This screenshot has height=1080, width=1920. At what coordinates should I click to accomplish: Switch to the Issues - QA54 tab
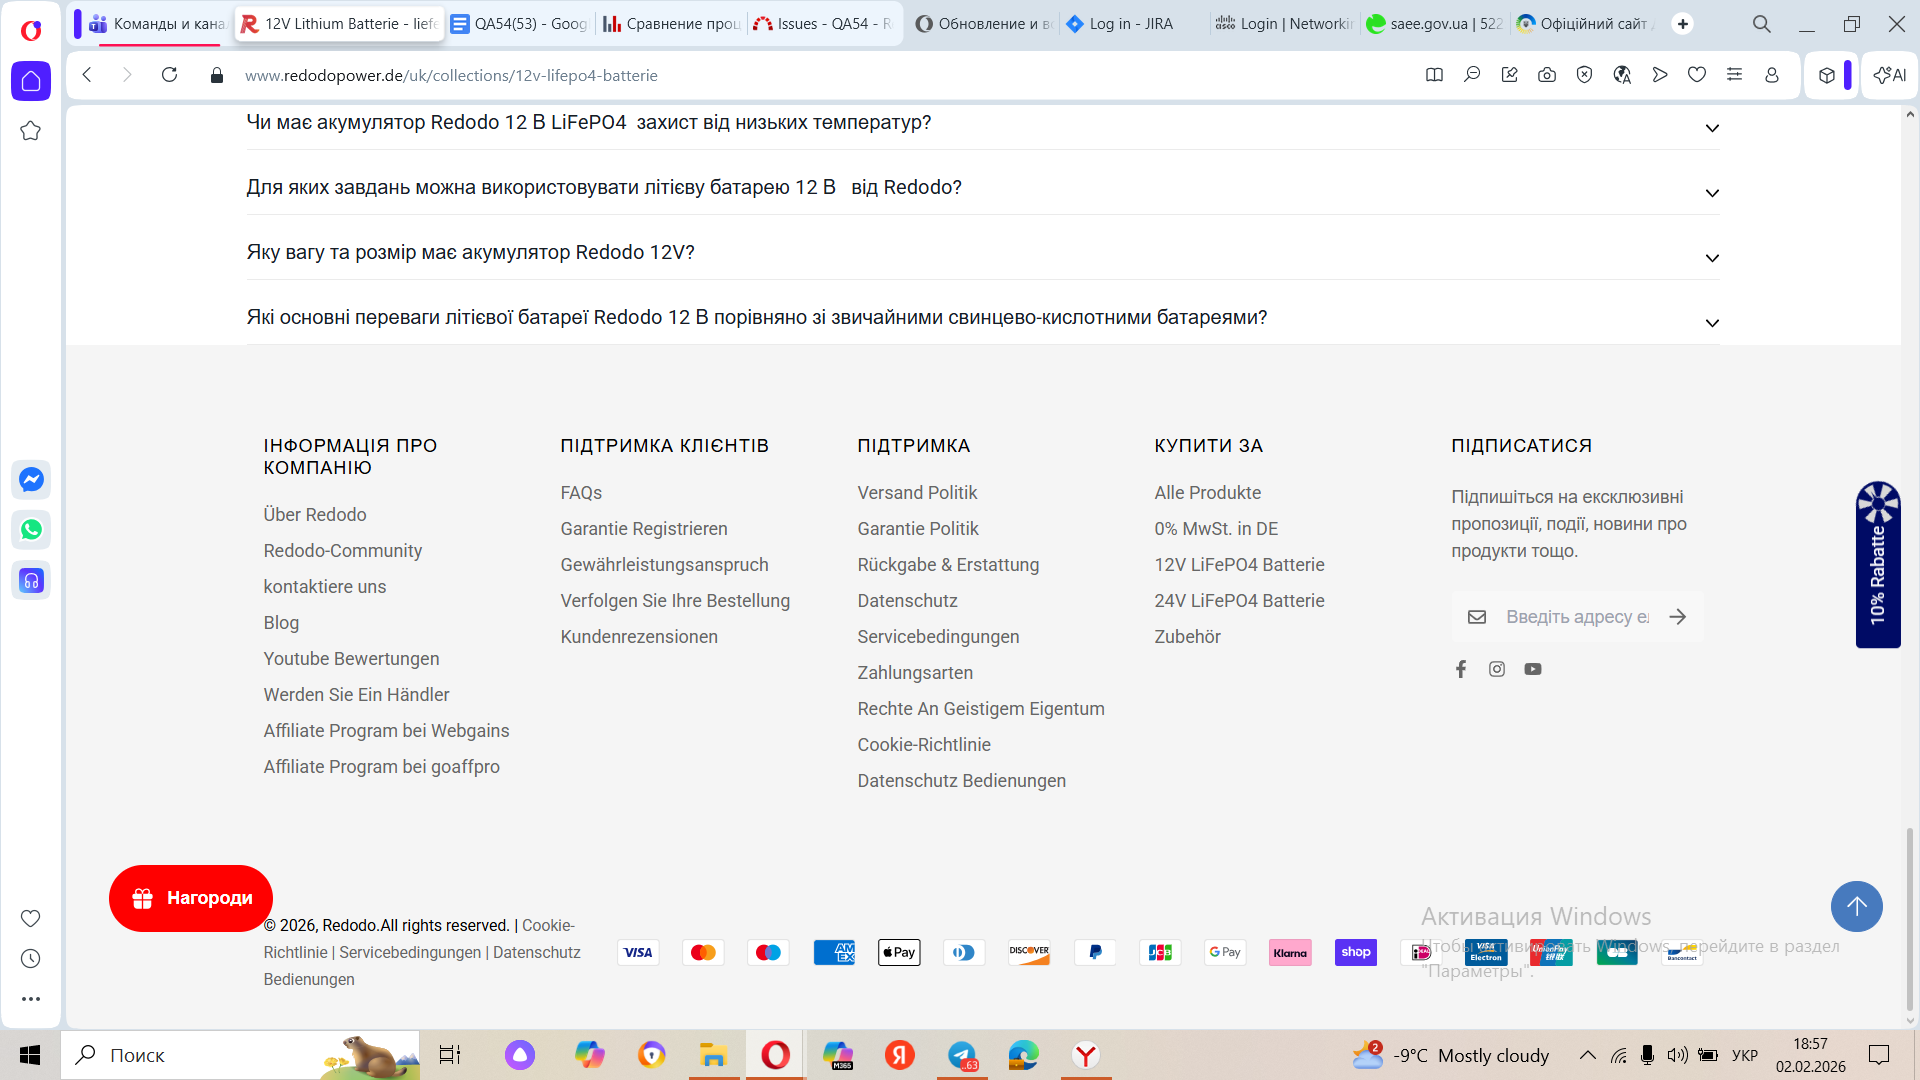[x=822, y=23]
